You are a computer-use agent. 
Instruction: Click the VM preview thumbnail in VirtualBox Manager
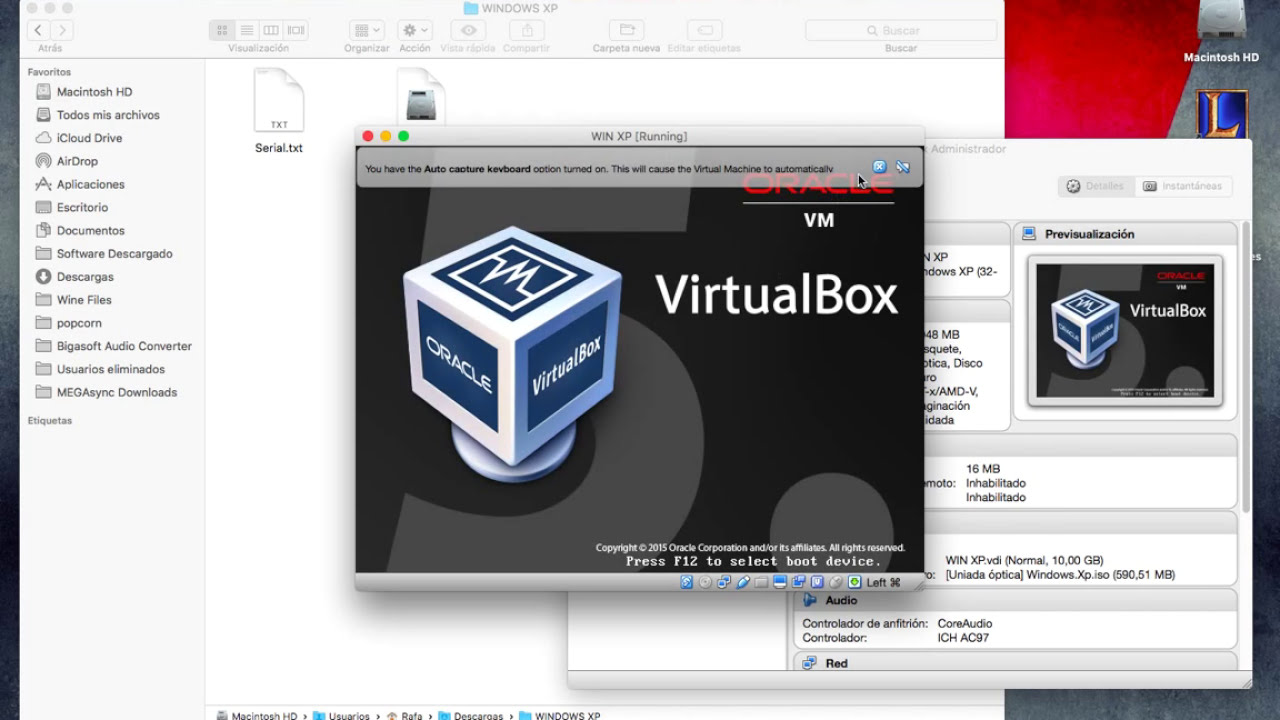point(1125,330)
